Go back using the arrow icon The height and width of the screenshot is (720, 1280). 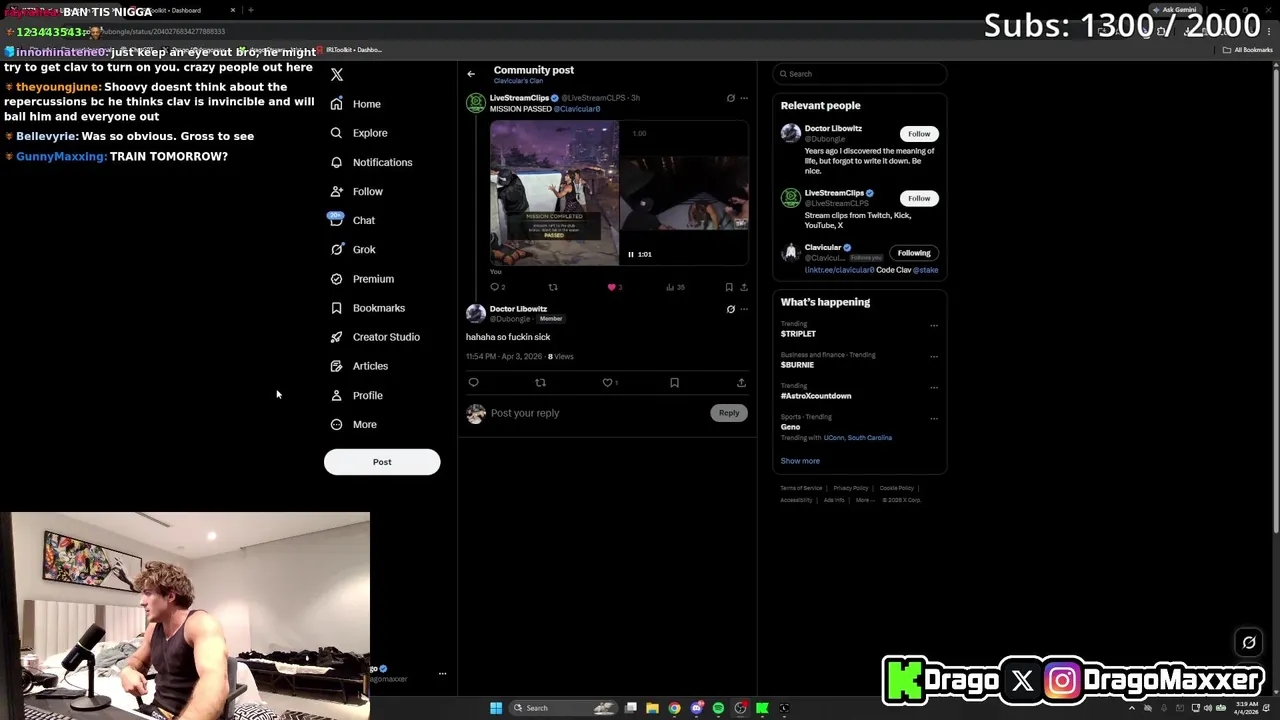(471, 74)
